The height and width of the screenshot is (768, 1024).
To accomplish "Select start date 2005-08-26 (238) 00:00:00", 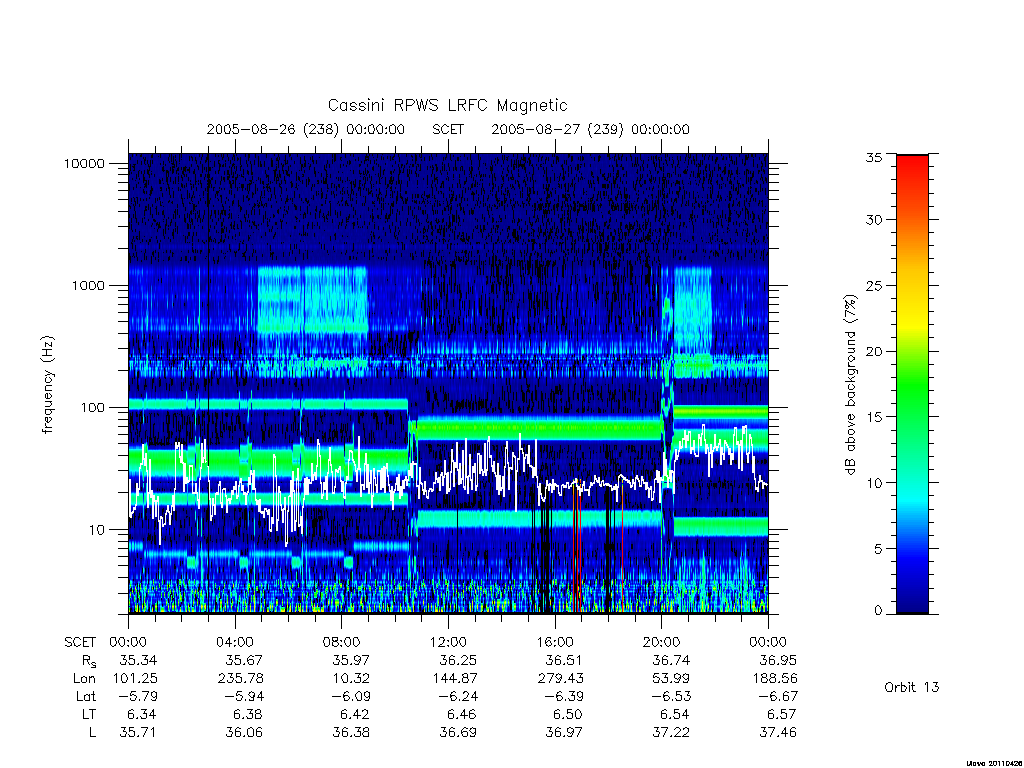I will click(306, 129).
